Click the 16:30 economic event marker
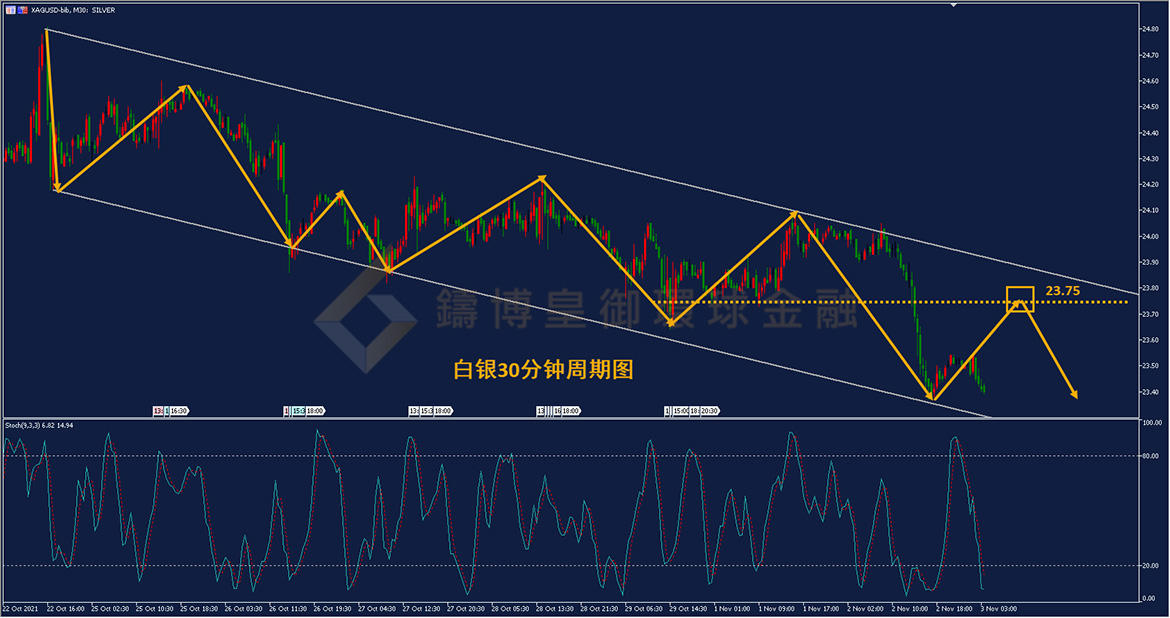The image size is (1170, 618). [178, 411]
